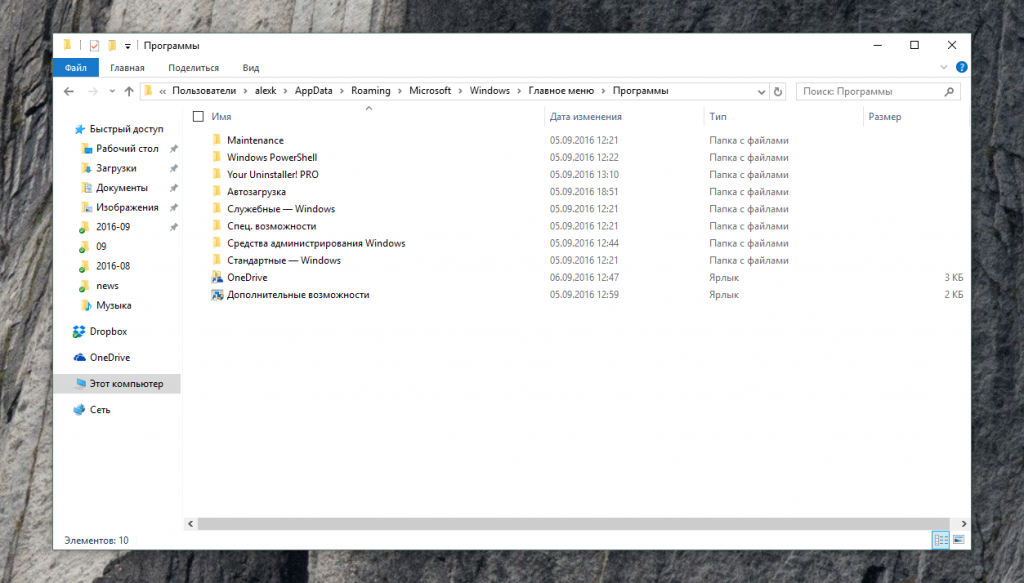Click the Windows breadcrumb in the address path
1024x583 pixels.
[490, 91]
